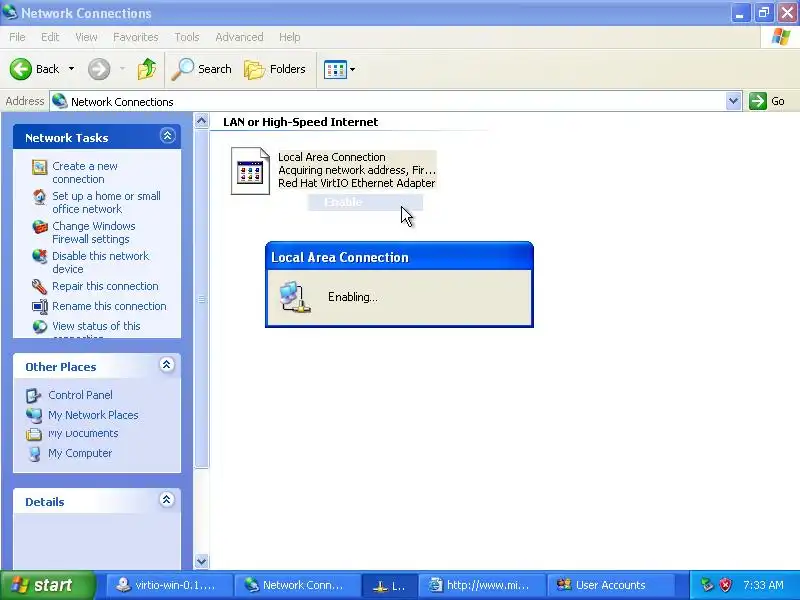Open the Edit menu
The height and width of the screenshot is (600, 800).
coord(50,37)
